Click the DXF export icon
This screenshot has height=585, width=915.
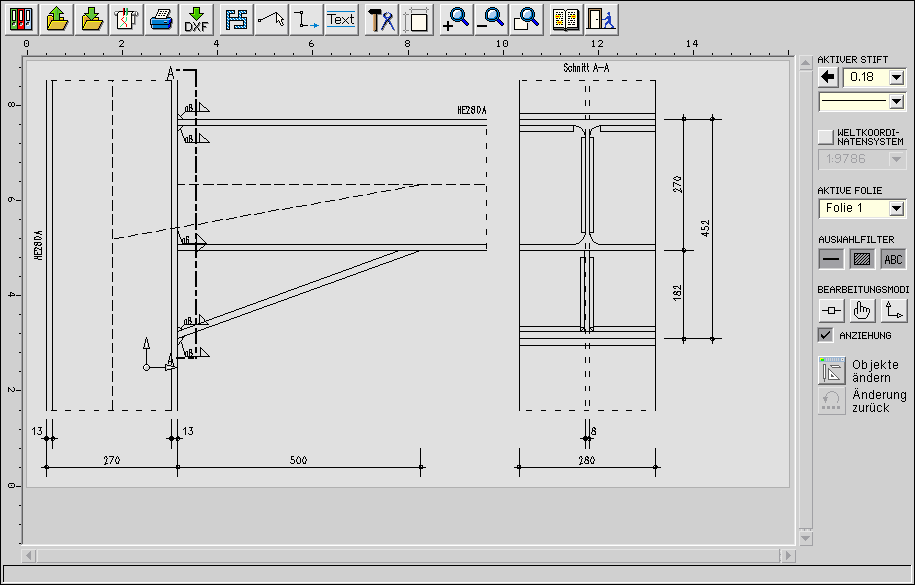(x=196, y=18)
